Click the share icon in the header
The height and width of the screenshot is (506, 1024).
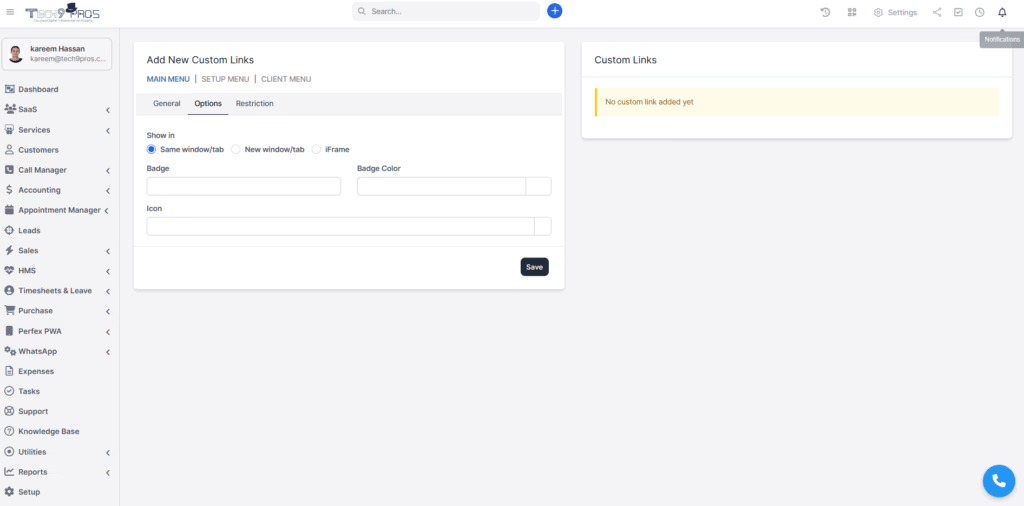(x=937, y=12)
